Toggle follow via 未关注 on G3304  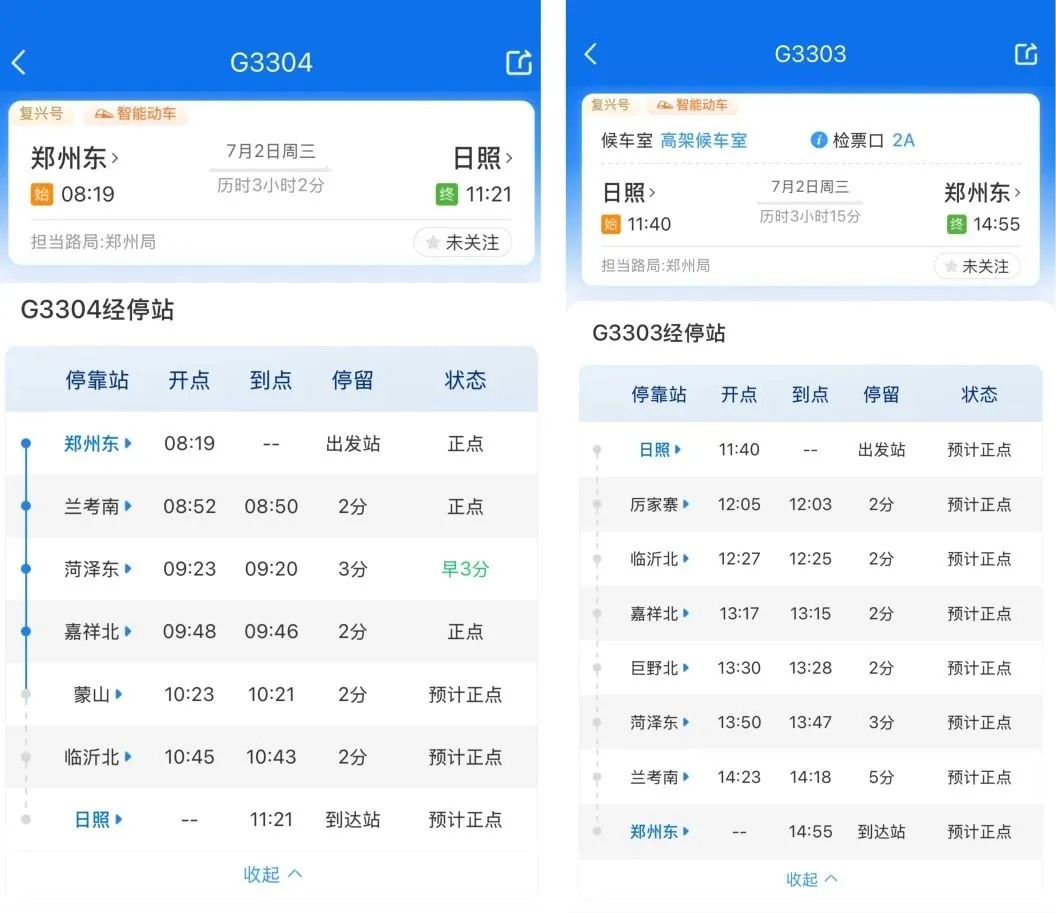462,242
